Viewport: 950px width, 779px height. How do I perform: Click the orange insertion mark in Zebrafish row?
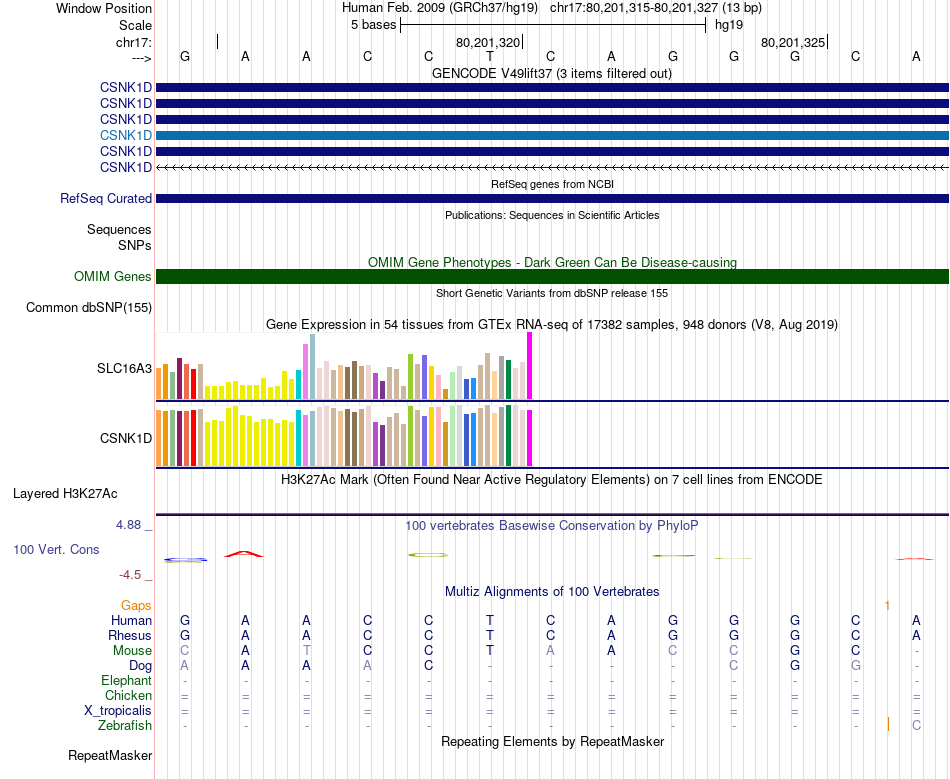888,724
